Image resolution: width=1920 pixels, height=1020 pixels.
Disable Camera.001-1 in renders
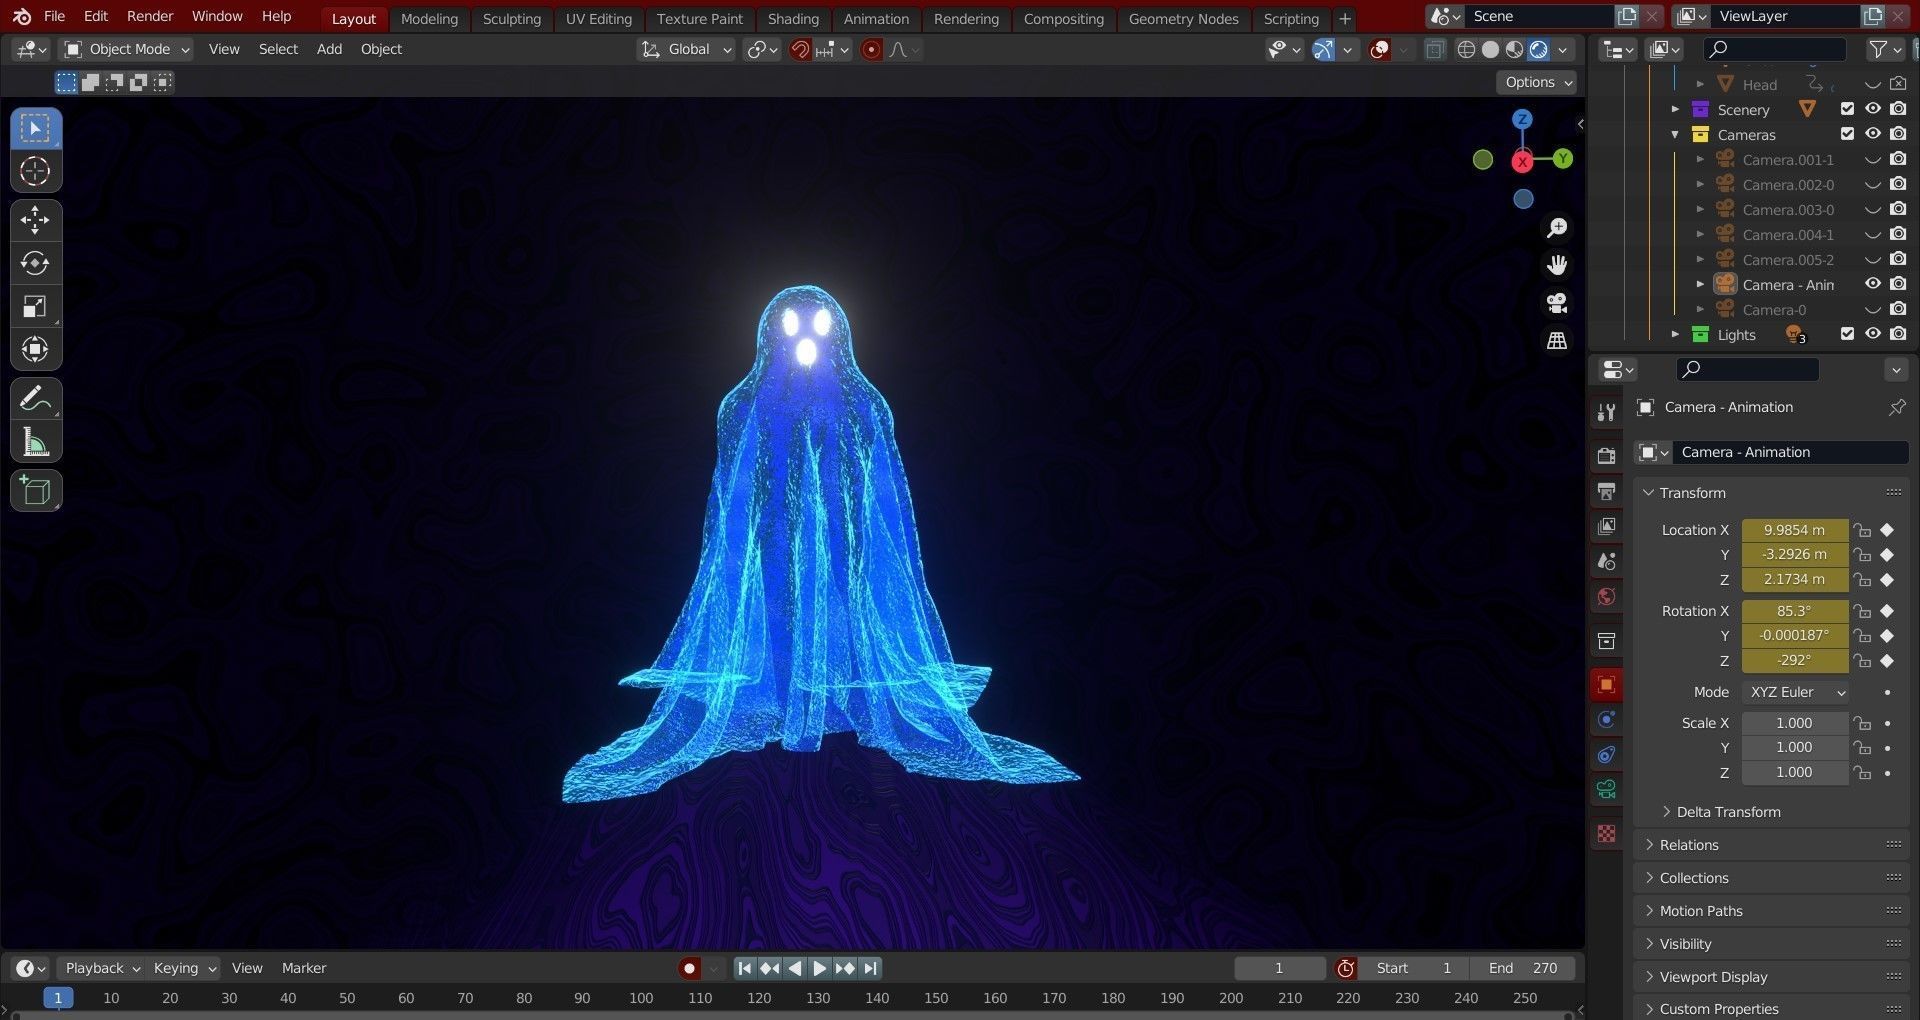click(1898, 159)
